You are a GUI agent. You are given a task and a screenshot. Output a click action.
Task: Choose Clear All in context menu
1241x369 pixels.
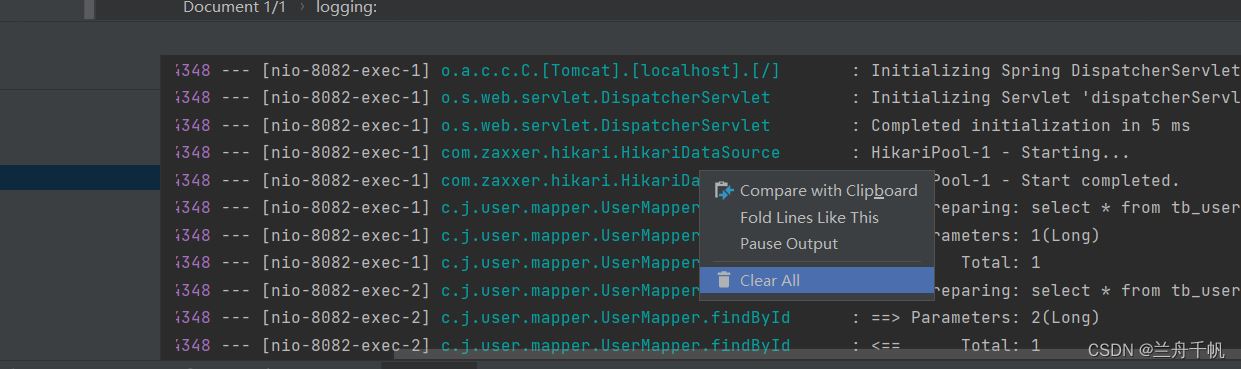click(817, 280)
